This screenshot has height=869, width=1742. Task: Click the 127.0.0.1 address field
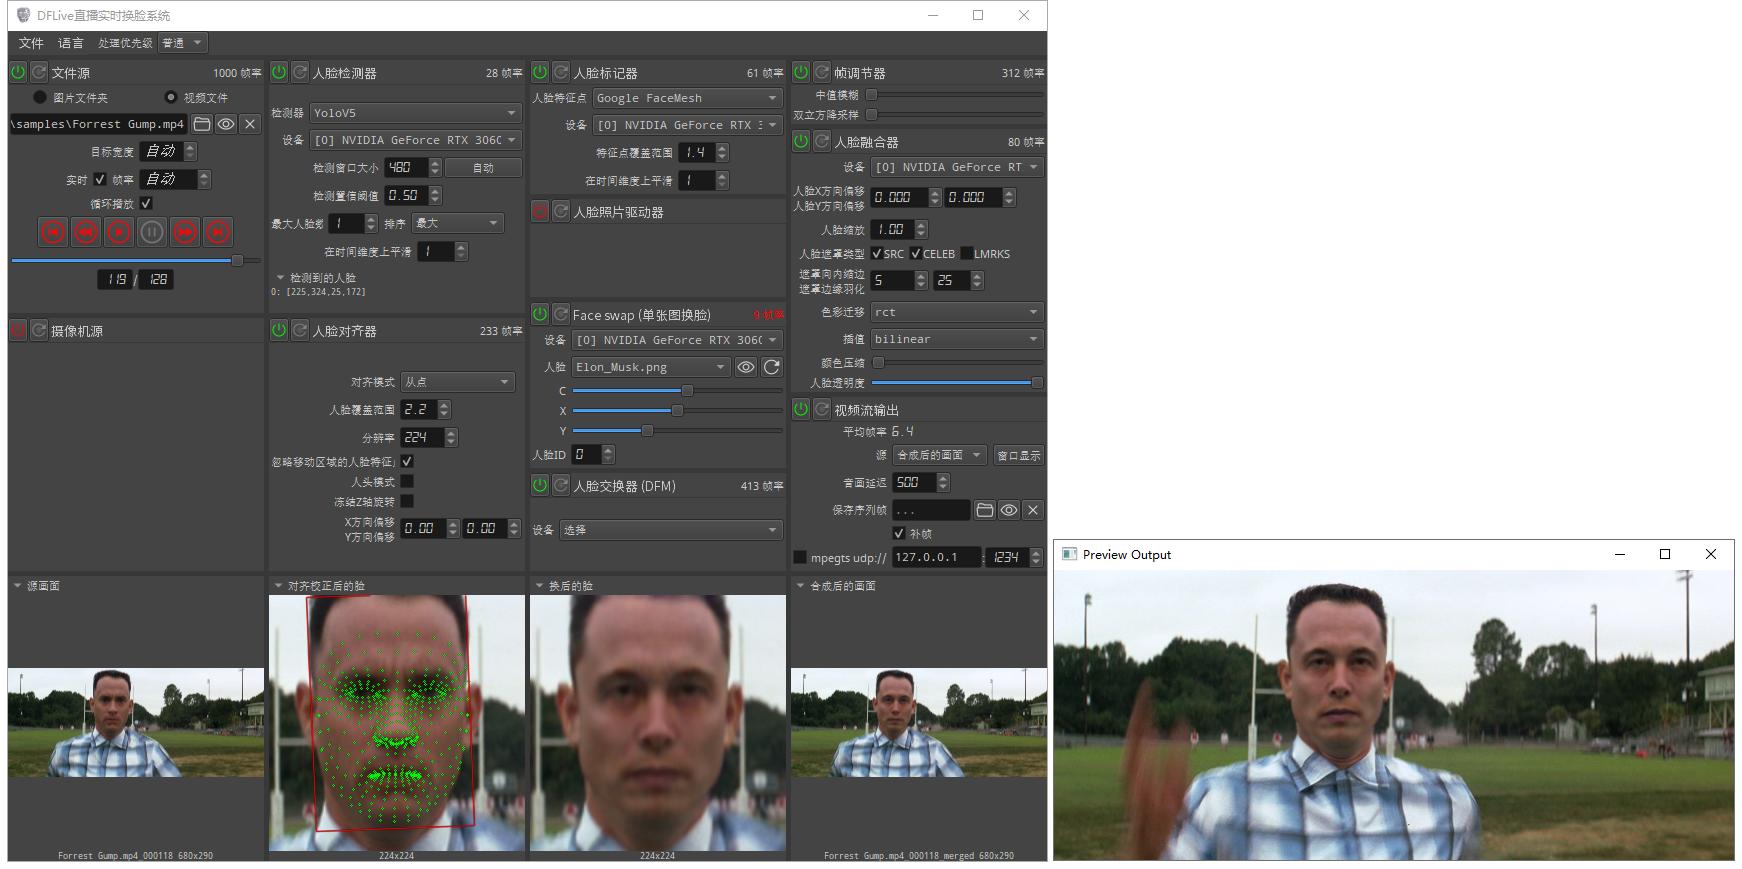pyautogui.click(x=935, y=557)
